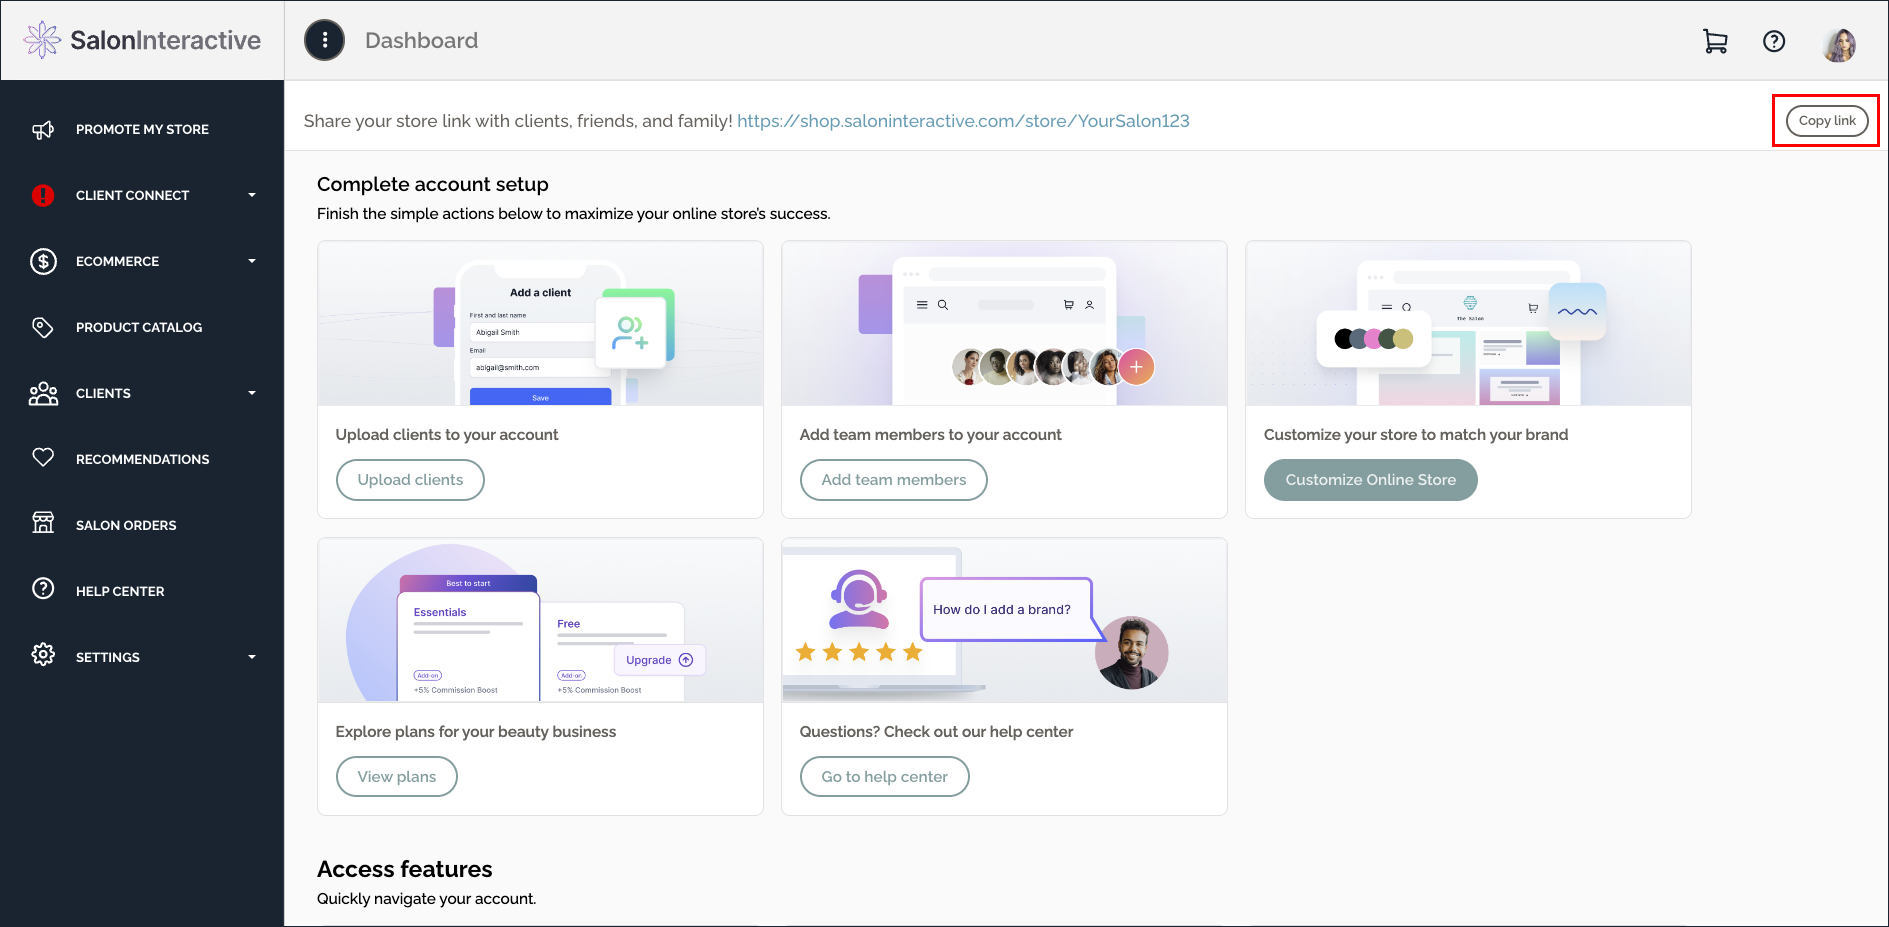Expand the Settings dropdown arrow
Screen dimensions: 1889x927
point(252,657)
